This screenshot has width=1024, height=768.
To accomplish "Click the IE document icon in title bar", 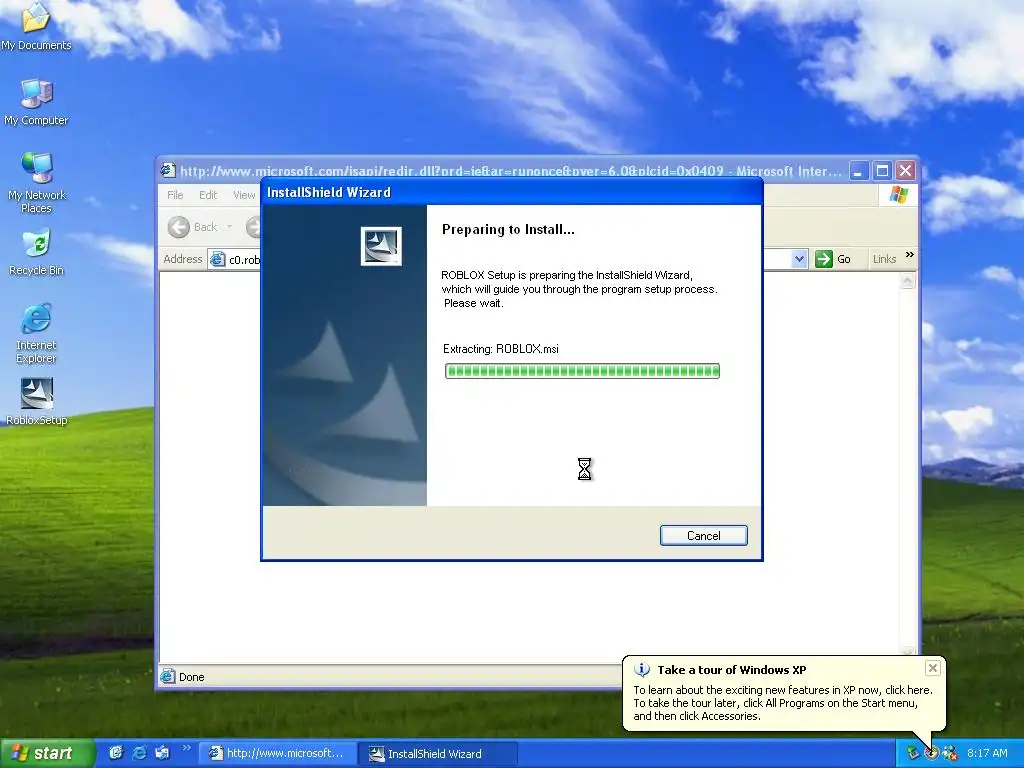I will pyautogui.click(x=168, y=170).
